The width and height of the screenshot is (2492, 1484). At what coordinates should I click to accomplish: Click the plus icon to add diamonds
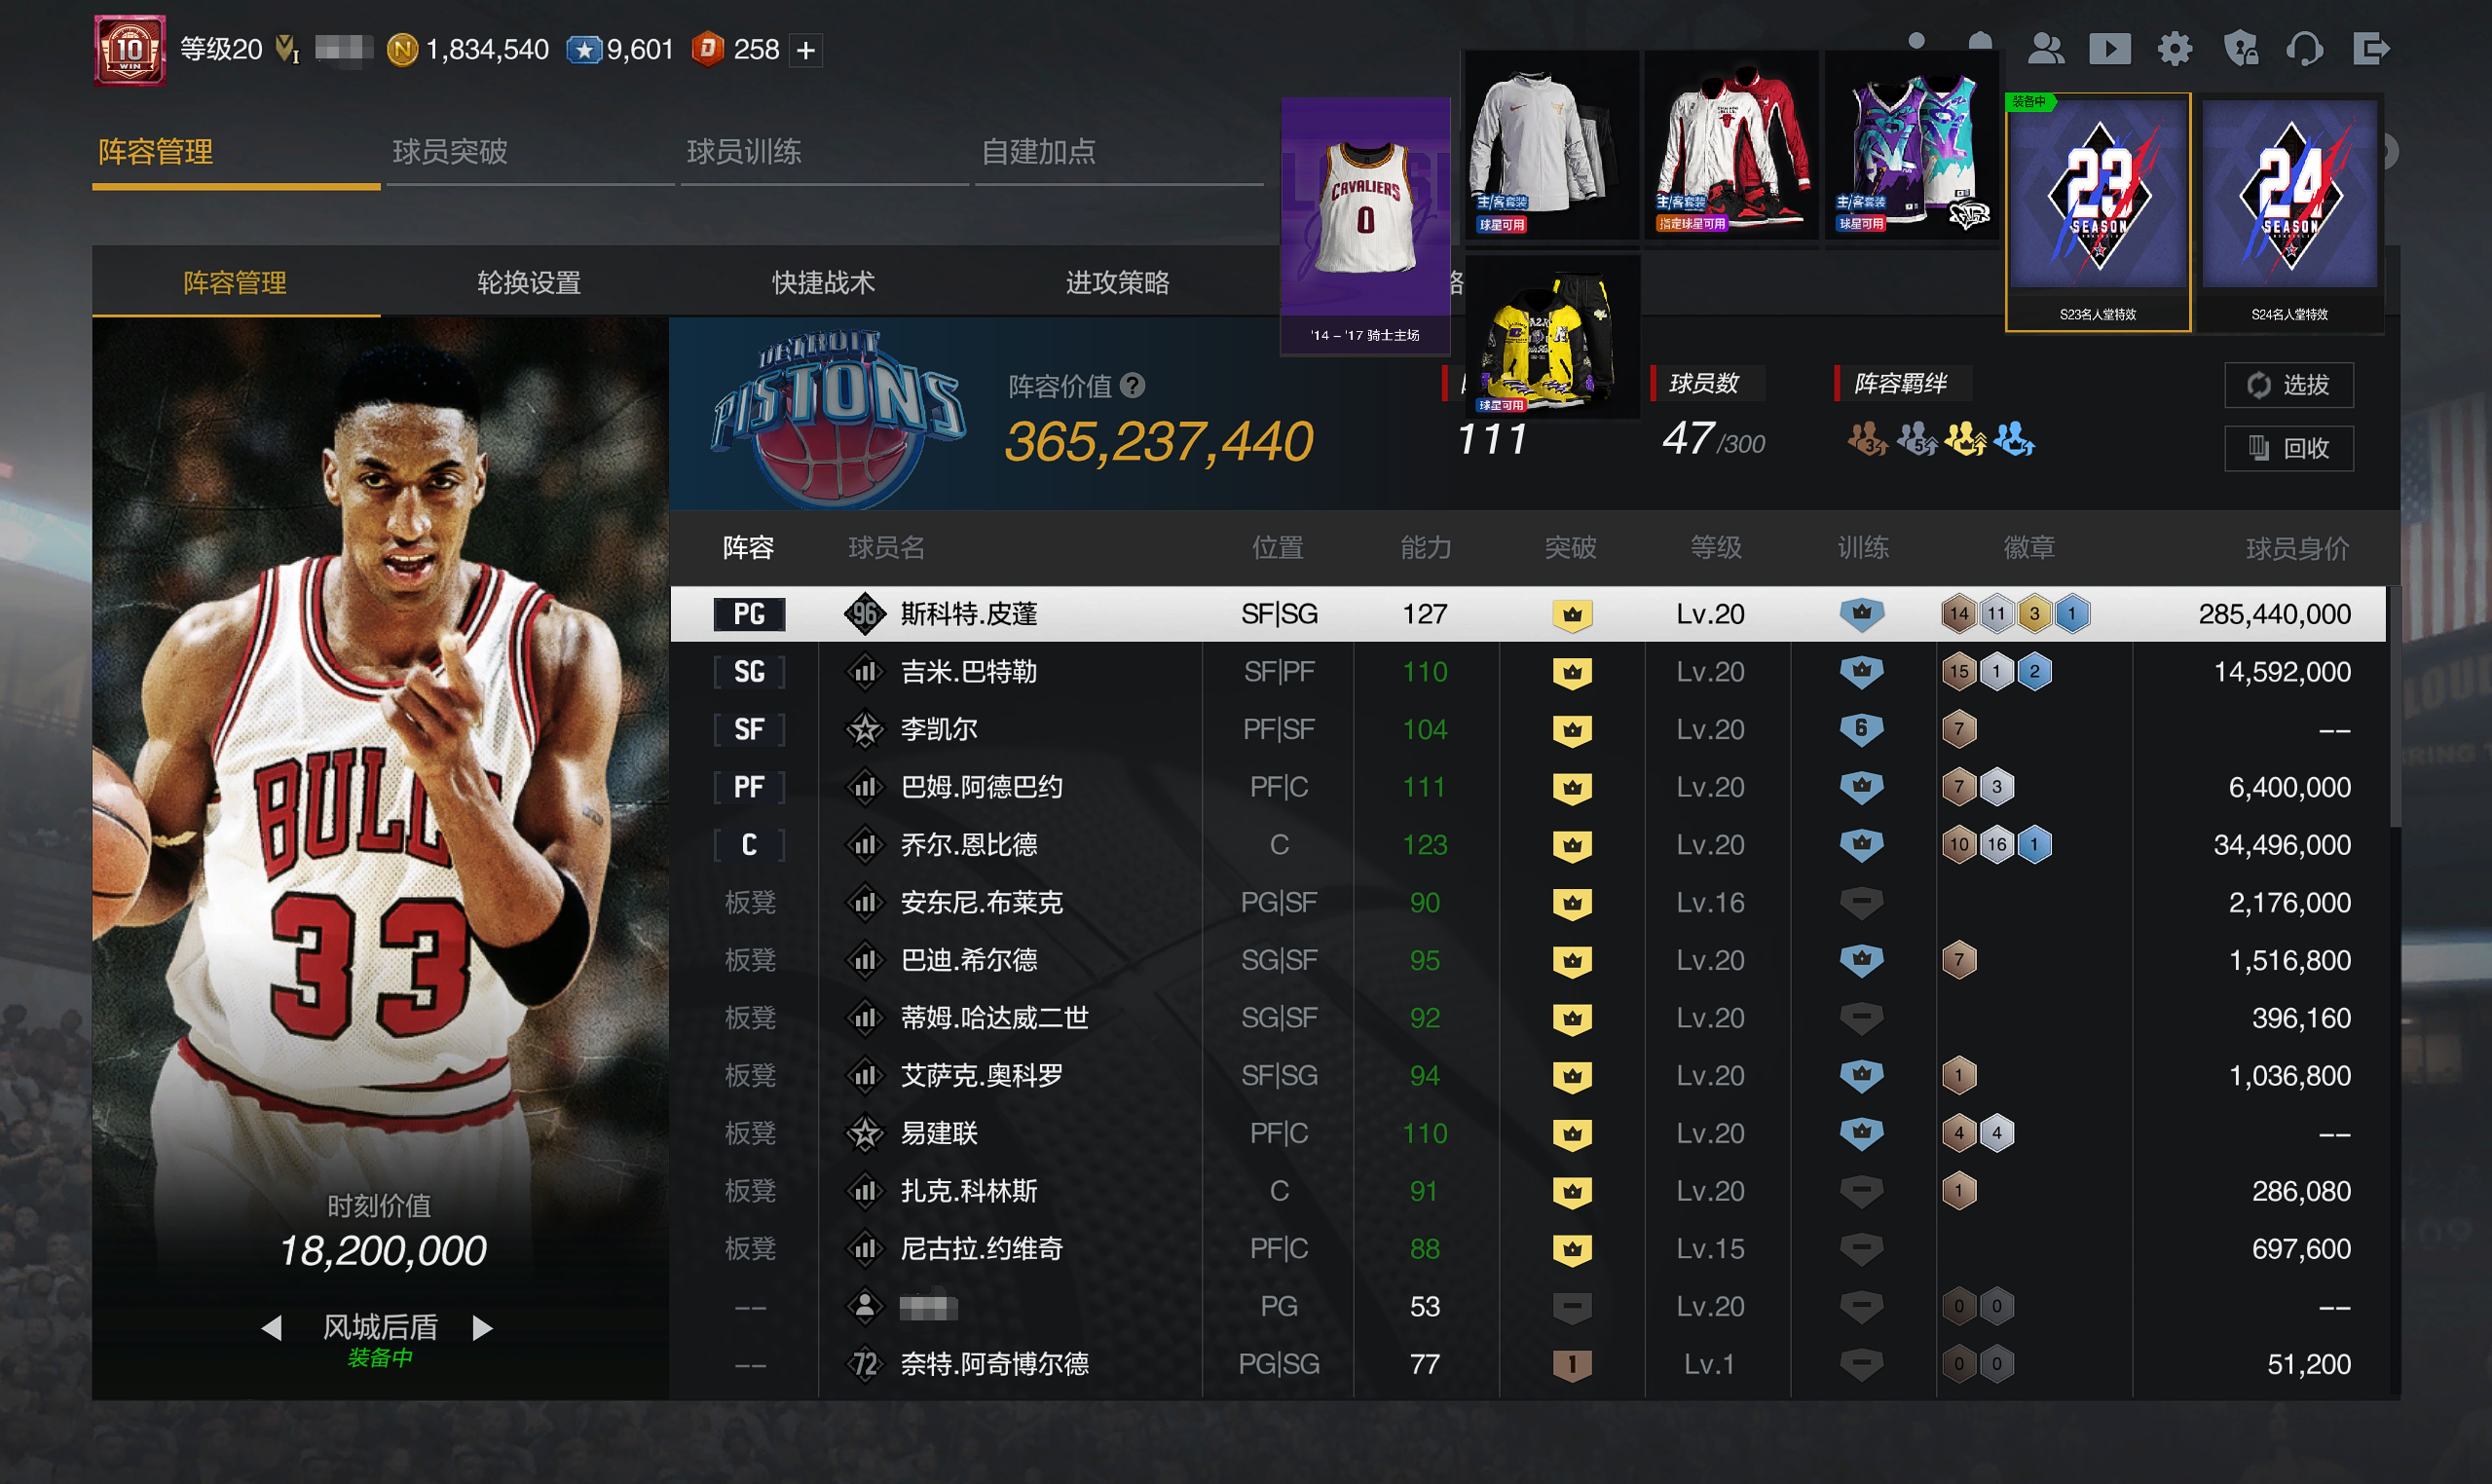pyautogui.click(x=806, y=50)
